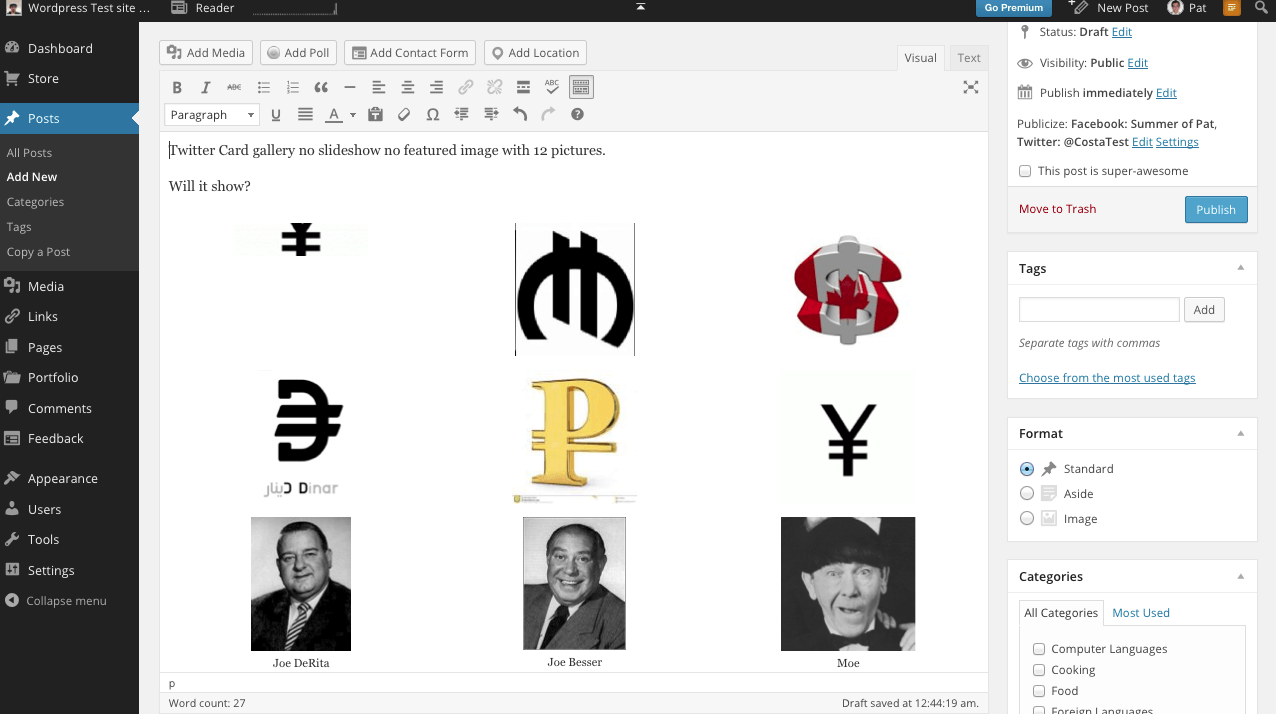Enter distraction-free fullscreen writing mode
The height and width of the screenshot is (714, 1276).
970,88
